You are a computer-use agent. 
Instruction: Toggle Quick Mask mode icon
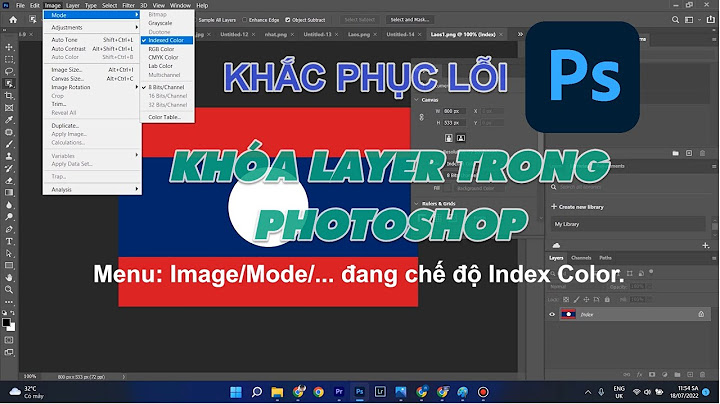click(9, 340)
